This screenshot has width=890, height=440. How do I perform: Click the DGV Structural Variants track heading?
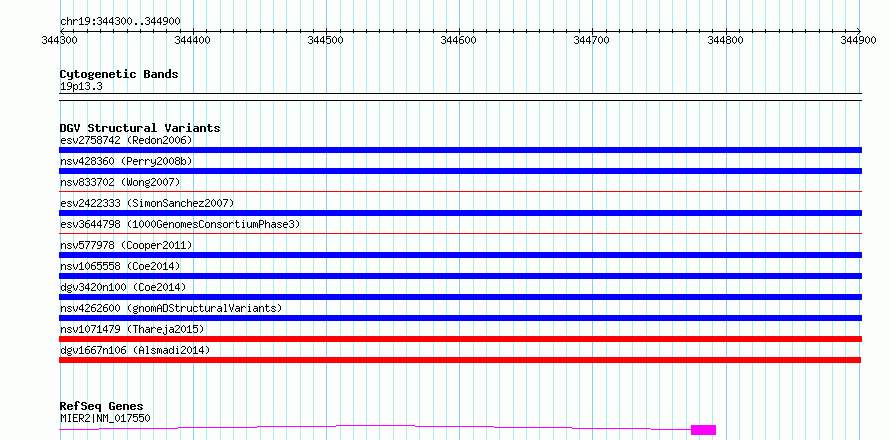coord(140,128)
